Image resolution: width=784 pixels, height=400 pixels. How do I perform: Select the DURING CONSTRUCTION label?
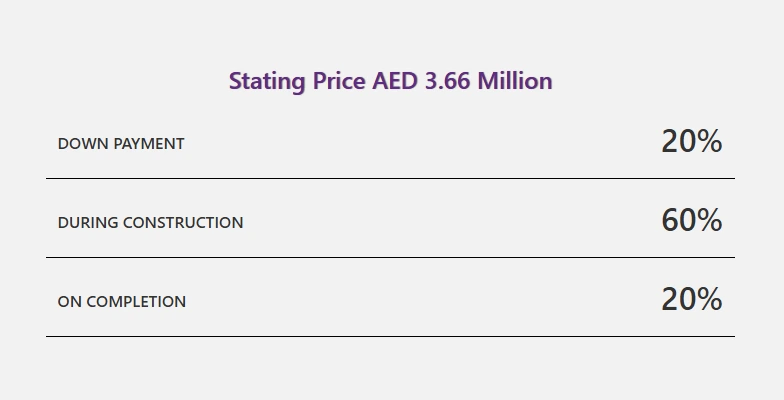pos(150,222)
